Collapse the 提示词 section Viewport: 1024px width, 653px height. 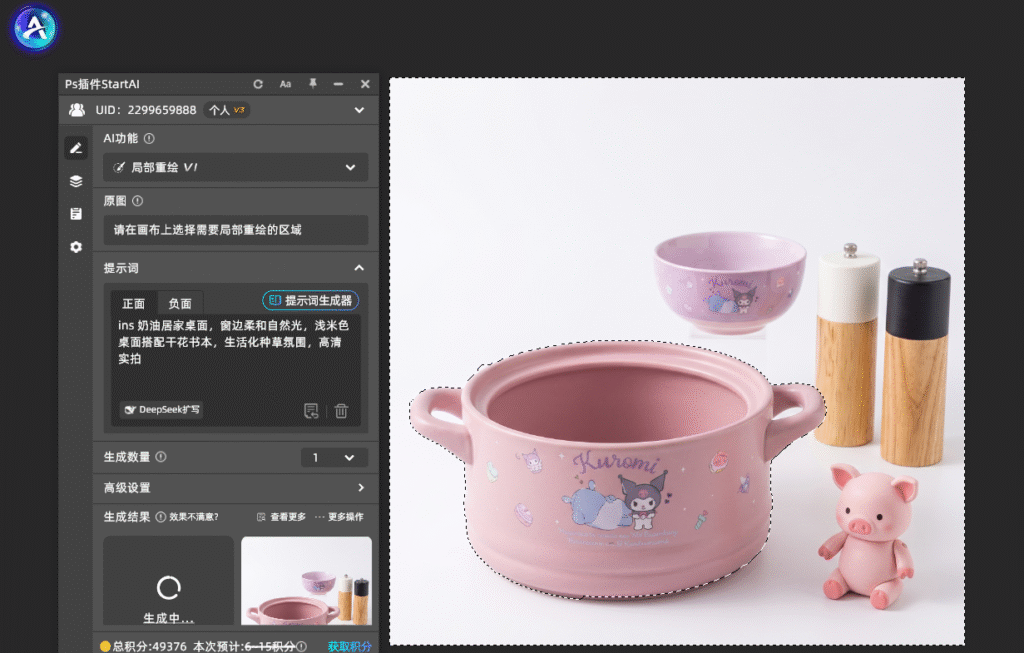click(359, 268)
